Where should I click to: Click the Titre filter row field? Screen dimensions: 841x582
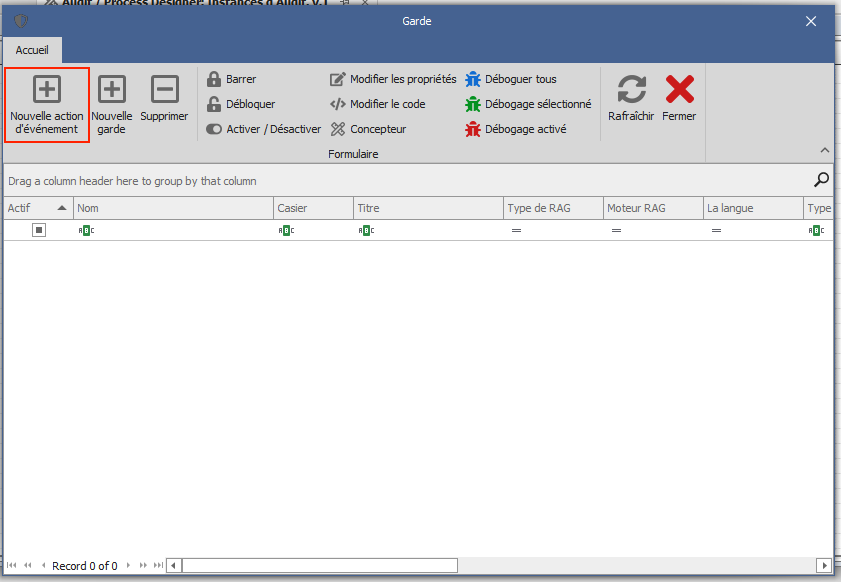(x=429, y=230)
